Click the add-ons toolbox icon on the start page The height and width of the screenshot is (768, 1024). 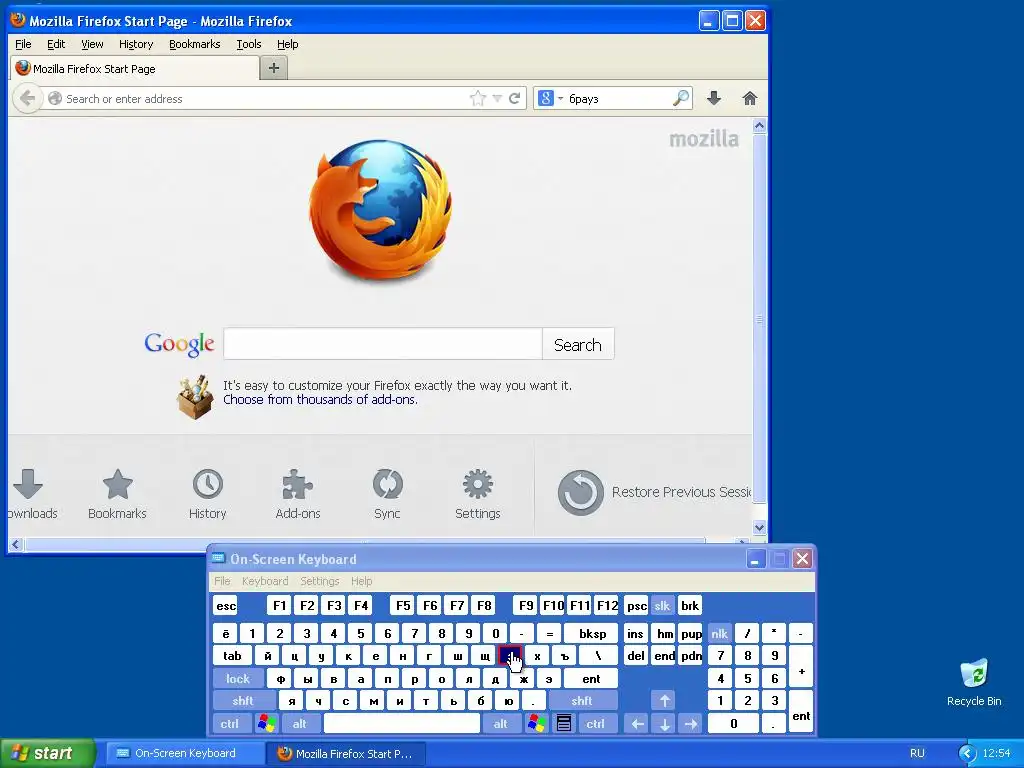pyautogui.click(x=195, y=396)
